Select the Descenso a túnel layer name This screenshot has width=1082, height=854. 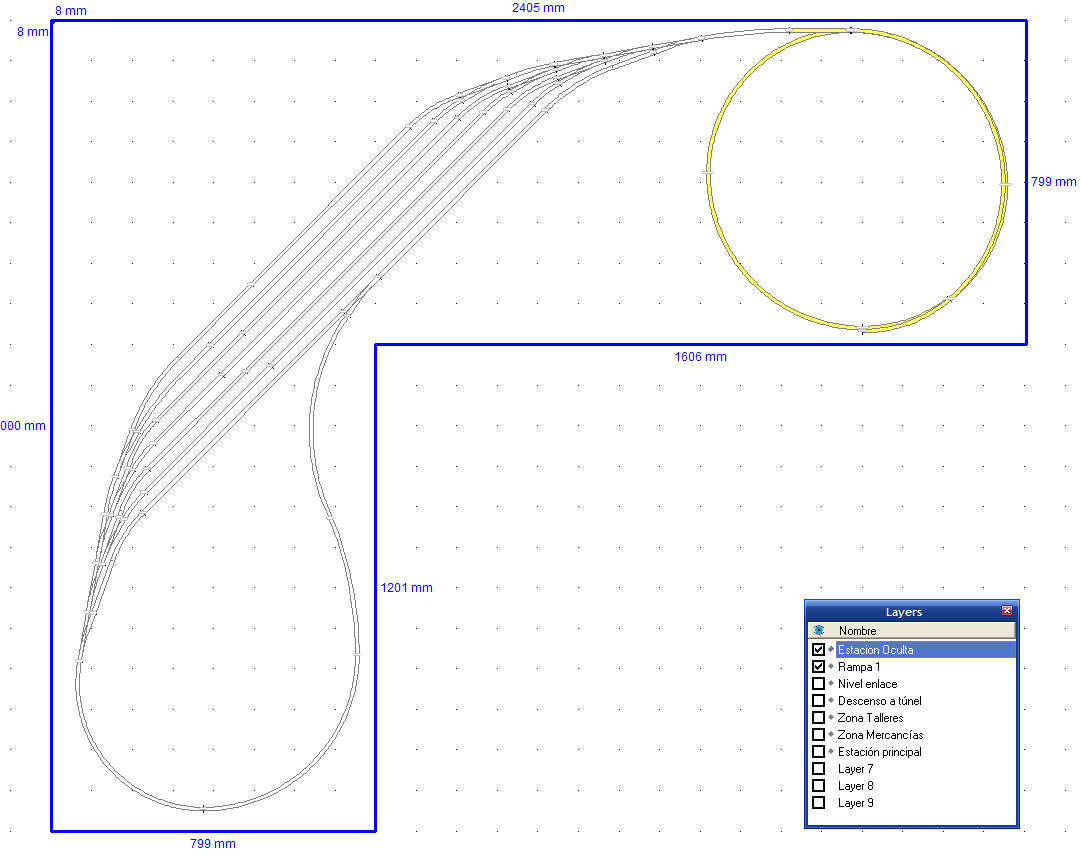879,701
